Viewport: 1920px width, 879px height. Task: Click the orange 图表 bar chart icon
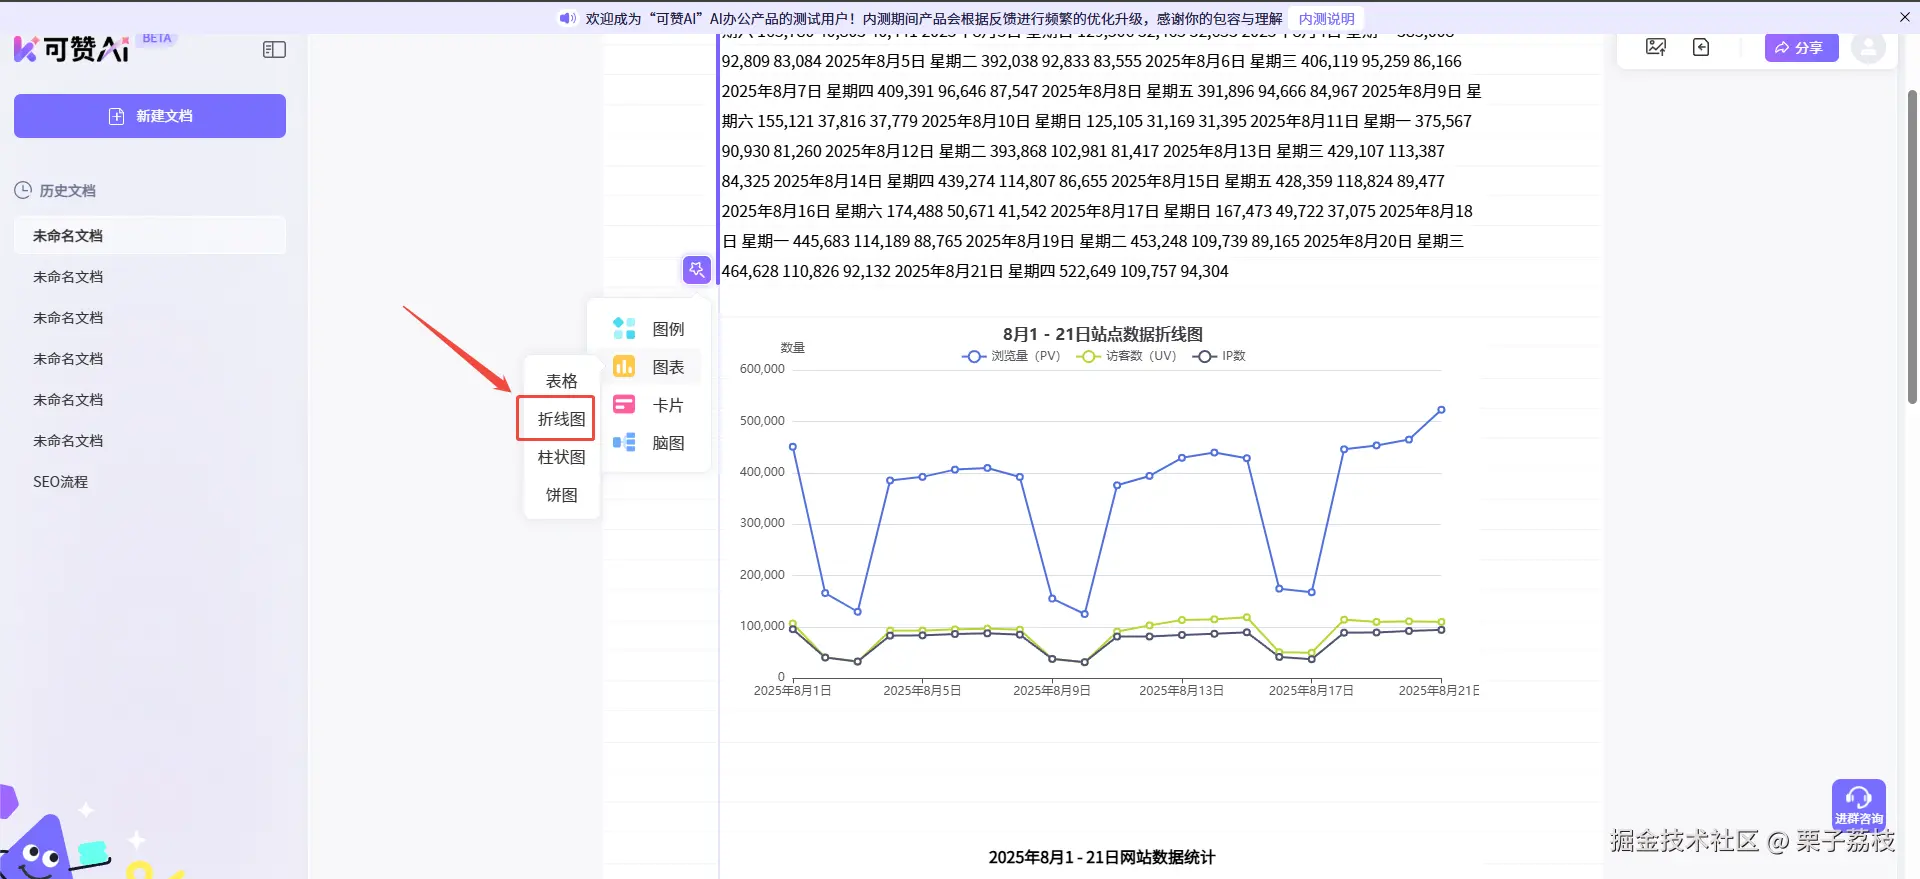click(624, 366)
